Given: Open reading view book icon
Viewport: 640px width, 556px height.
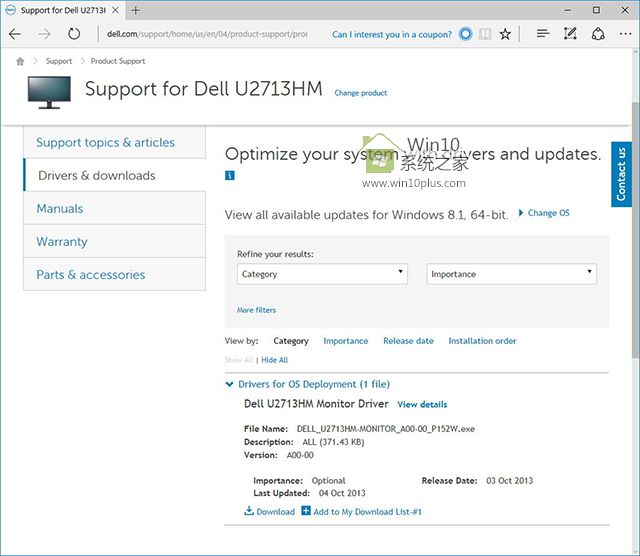Looking at the screenshot, I should pyautogui.click(x=485, y=34).
